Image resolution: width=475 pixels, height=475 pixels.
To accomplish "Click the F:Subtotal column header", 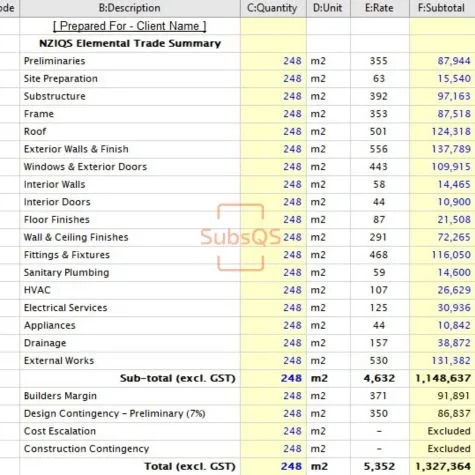I will [x=442, y=8].
